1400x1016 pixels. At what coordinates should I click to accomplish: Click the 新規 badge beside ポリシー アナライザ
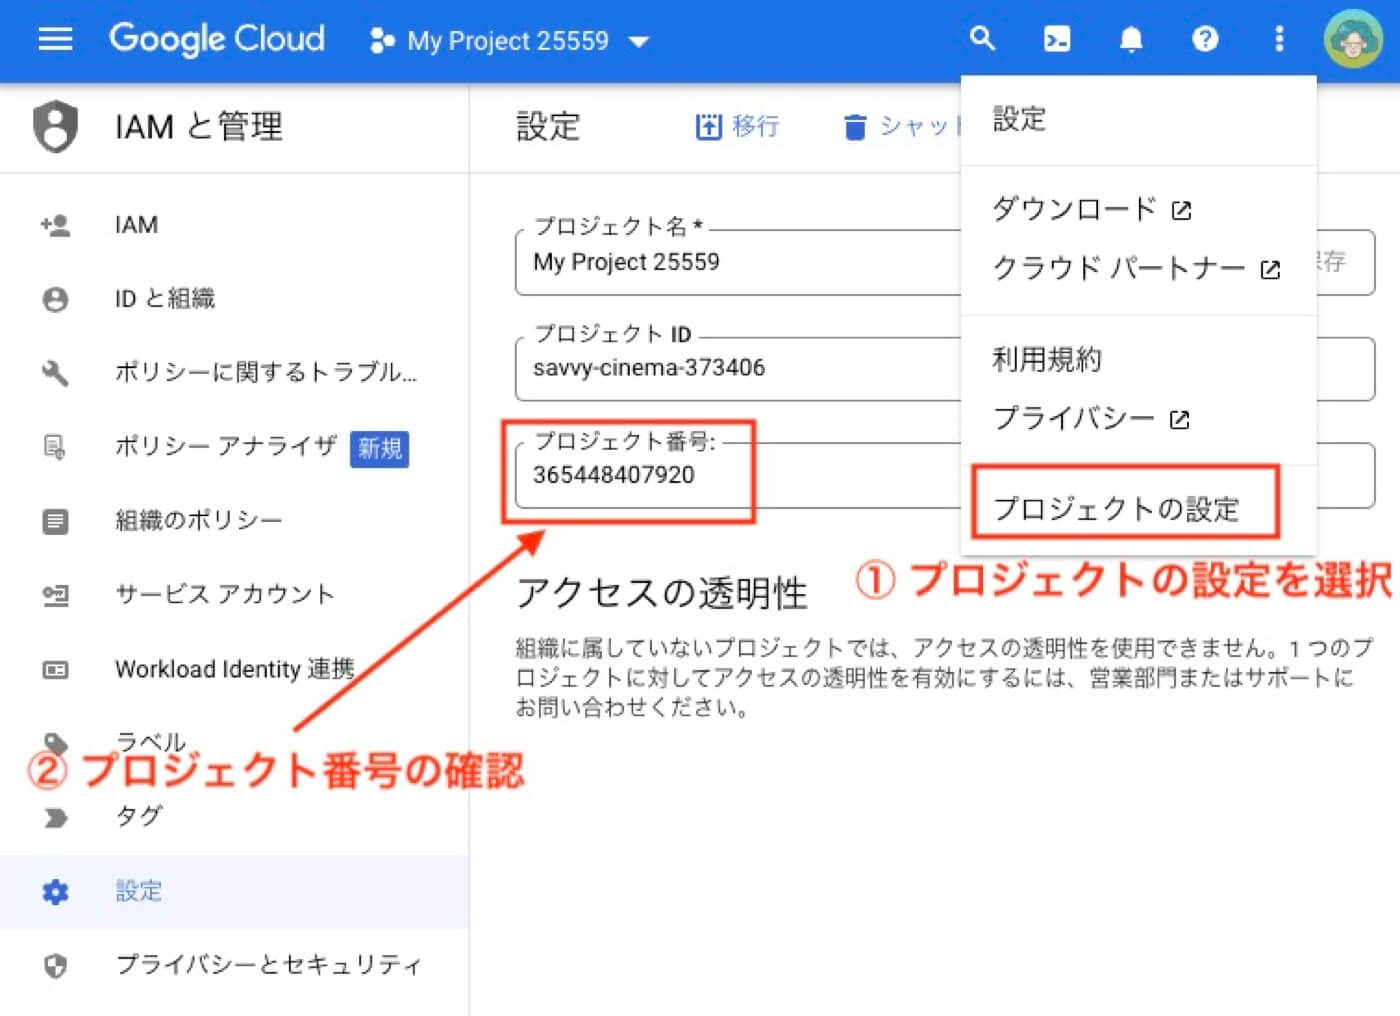point(380,448)
